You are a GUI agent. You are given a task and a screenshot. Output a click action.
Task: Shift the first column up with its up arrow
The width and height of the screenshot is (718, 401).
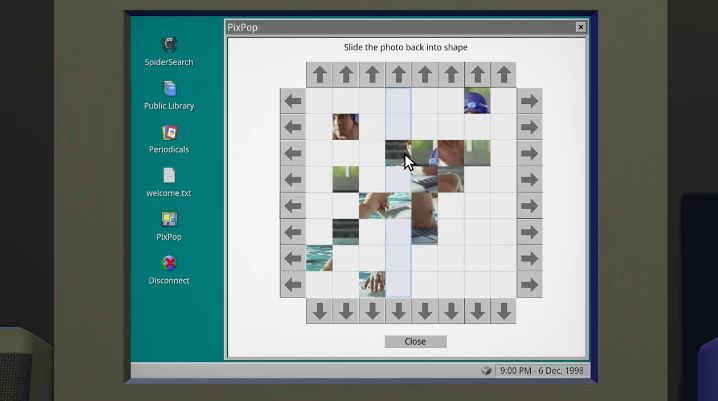tap(320, 75)
